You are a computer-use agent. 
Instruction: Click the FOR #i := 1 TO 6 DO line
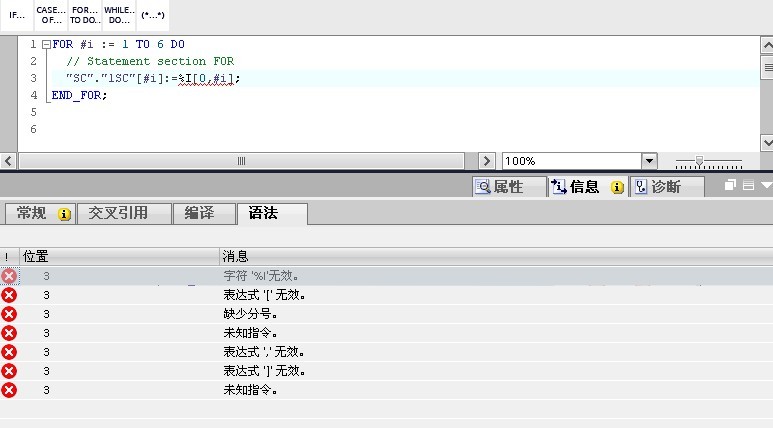point(118,44)
